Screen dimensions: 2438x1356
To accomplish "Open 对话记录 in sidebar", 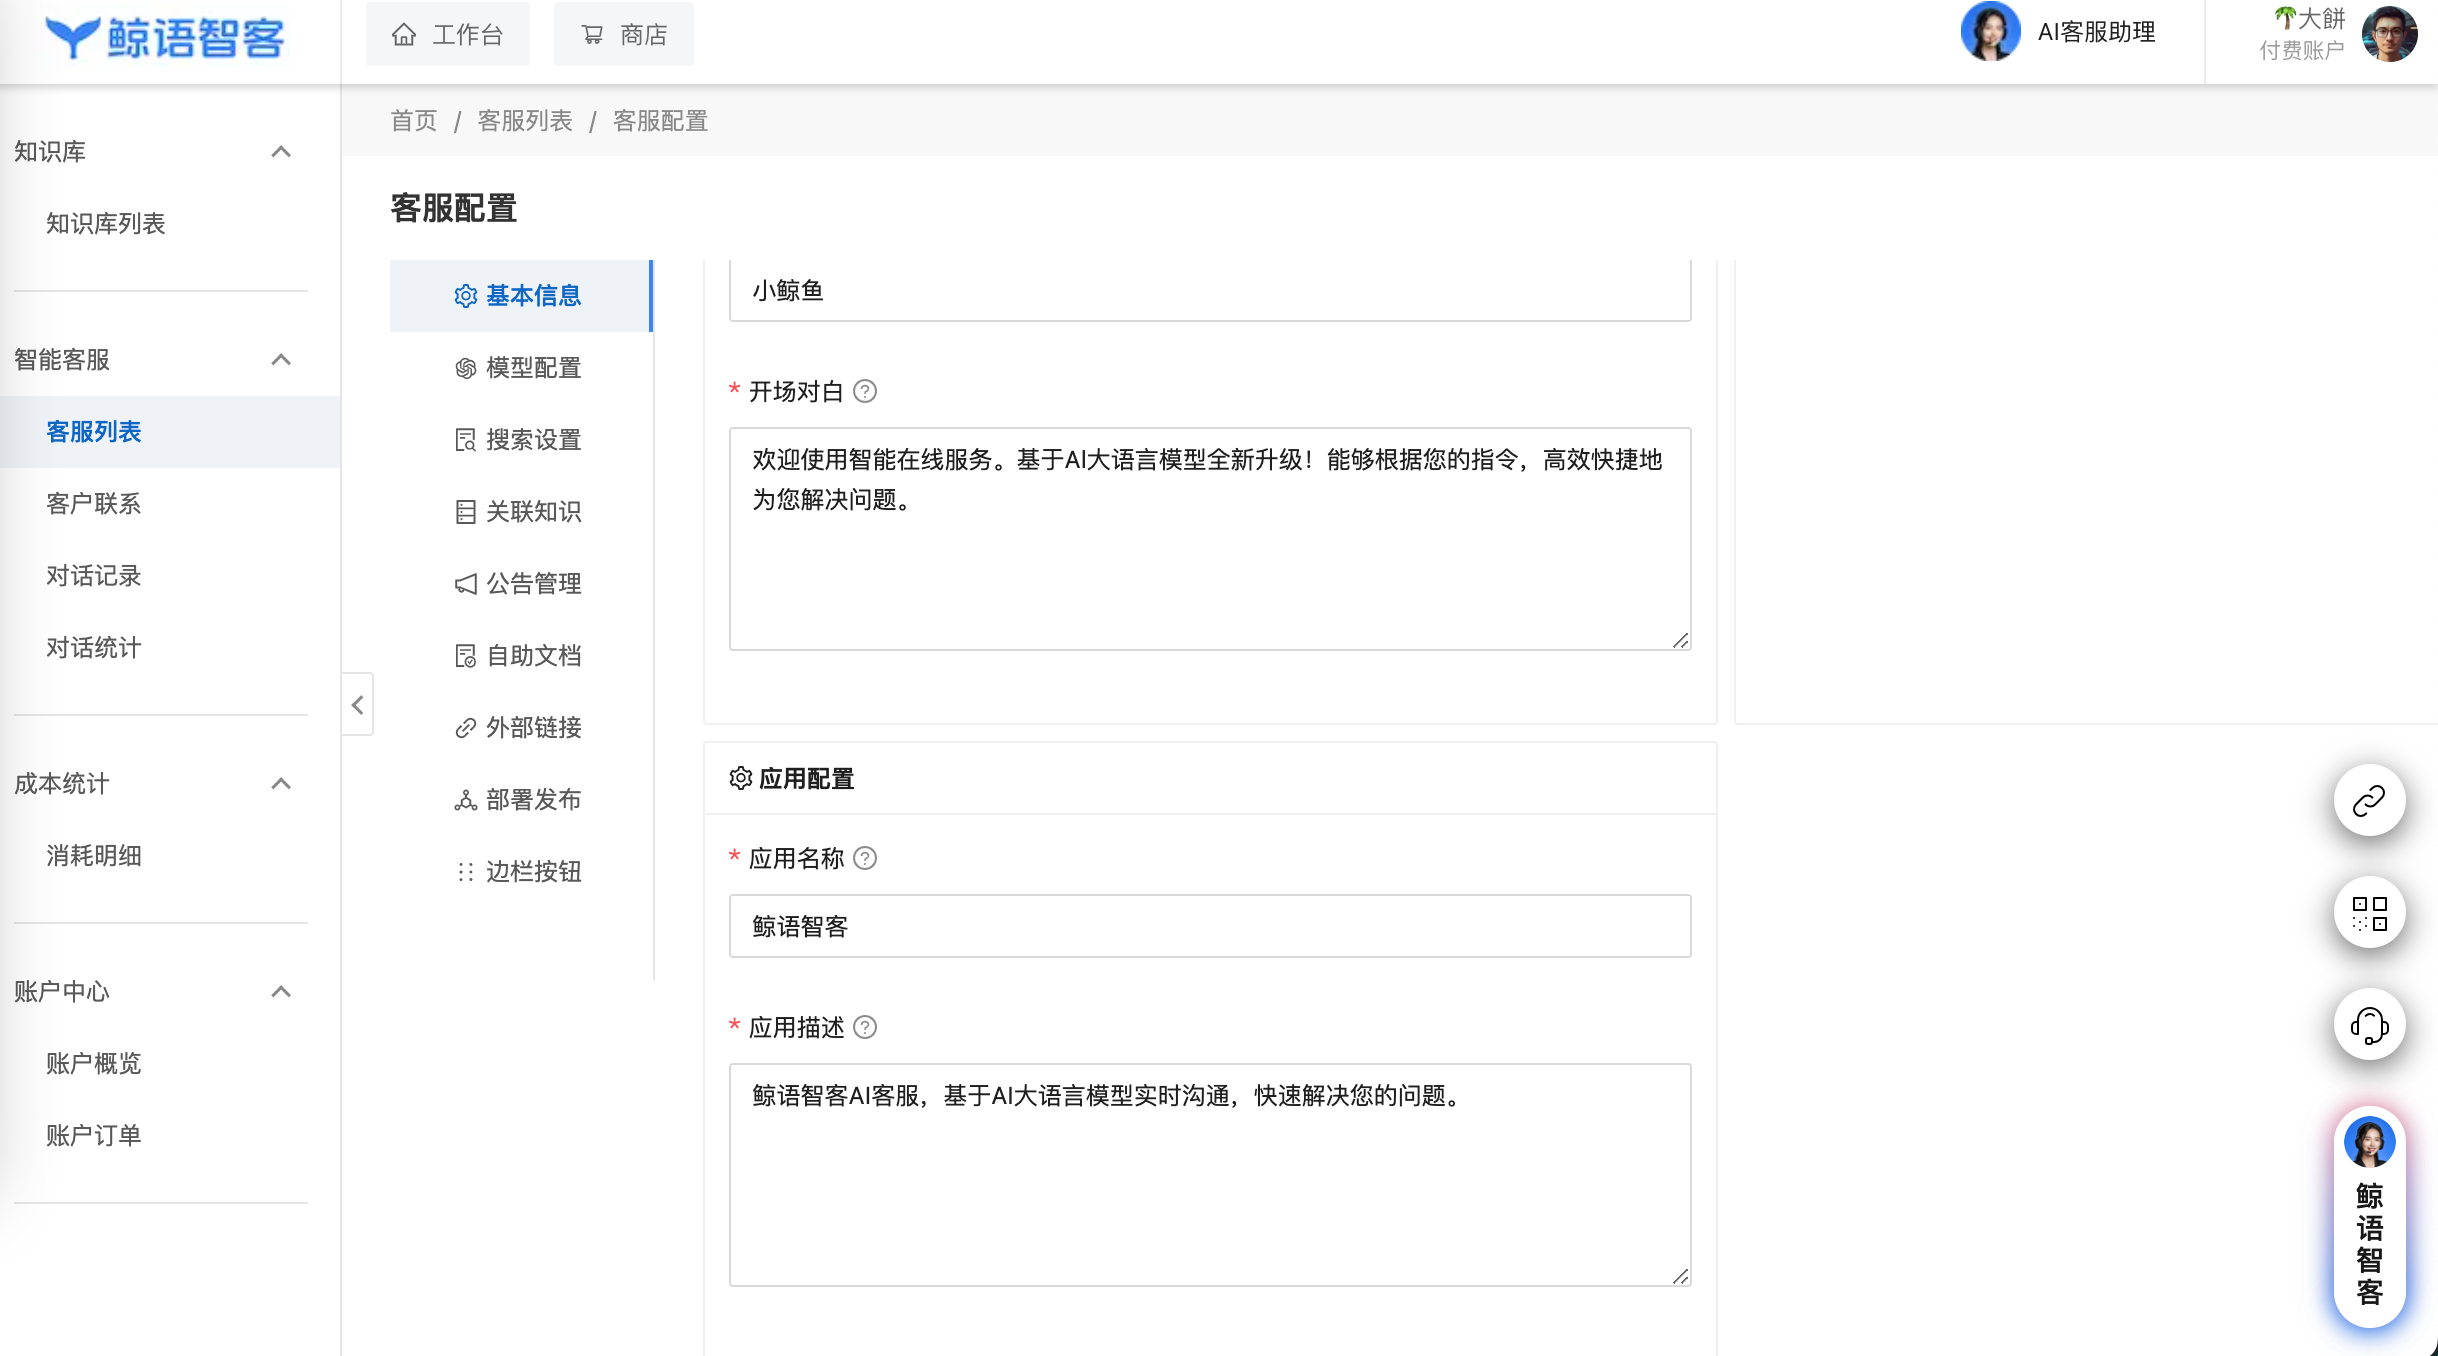I will pyautogui.click(x=170, y=576).
